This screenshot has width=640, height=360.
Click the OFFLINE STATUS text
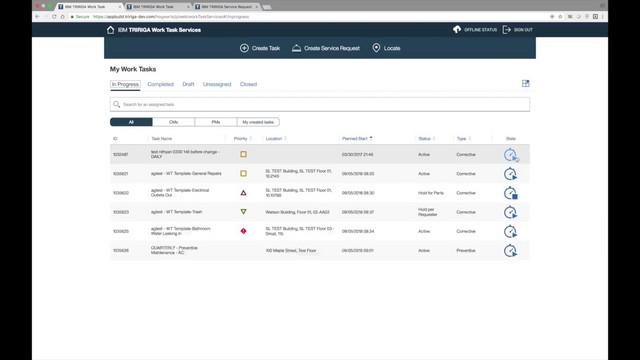pyautogui.click(x=480, y=30)
